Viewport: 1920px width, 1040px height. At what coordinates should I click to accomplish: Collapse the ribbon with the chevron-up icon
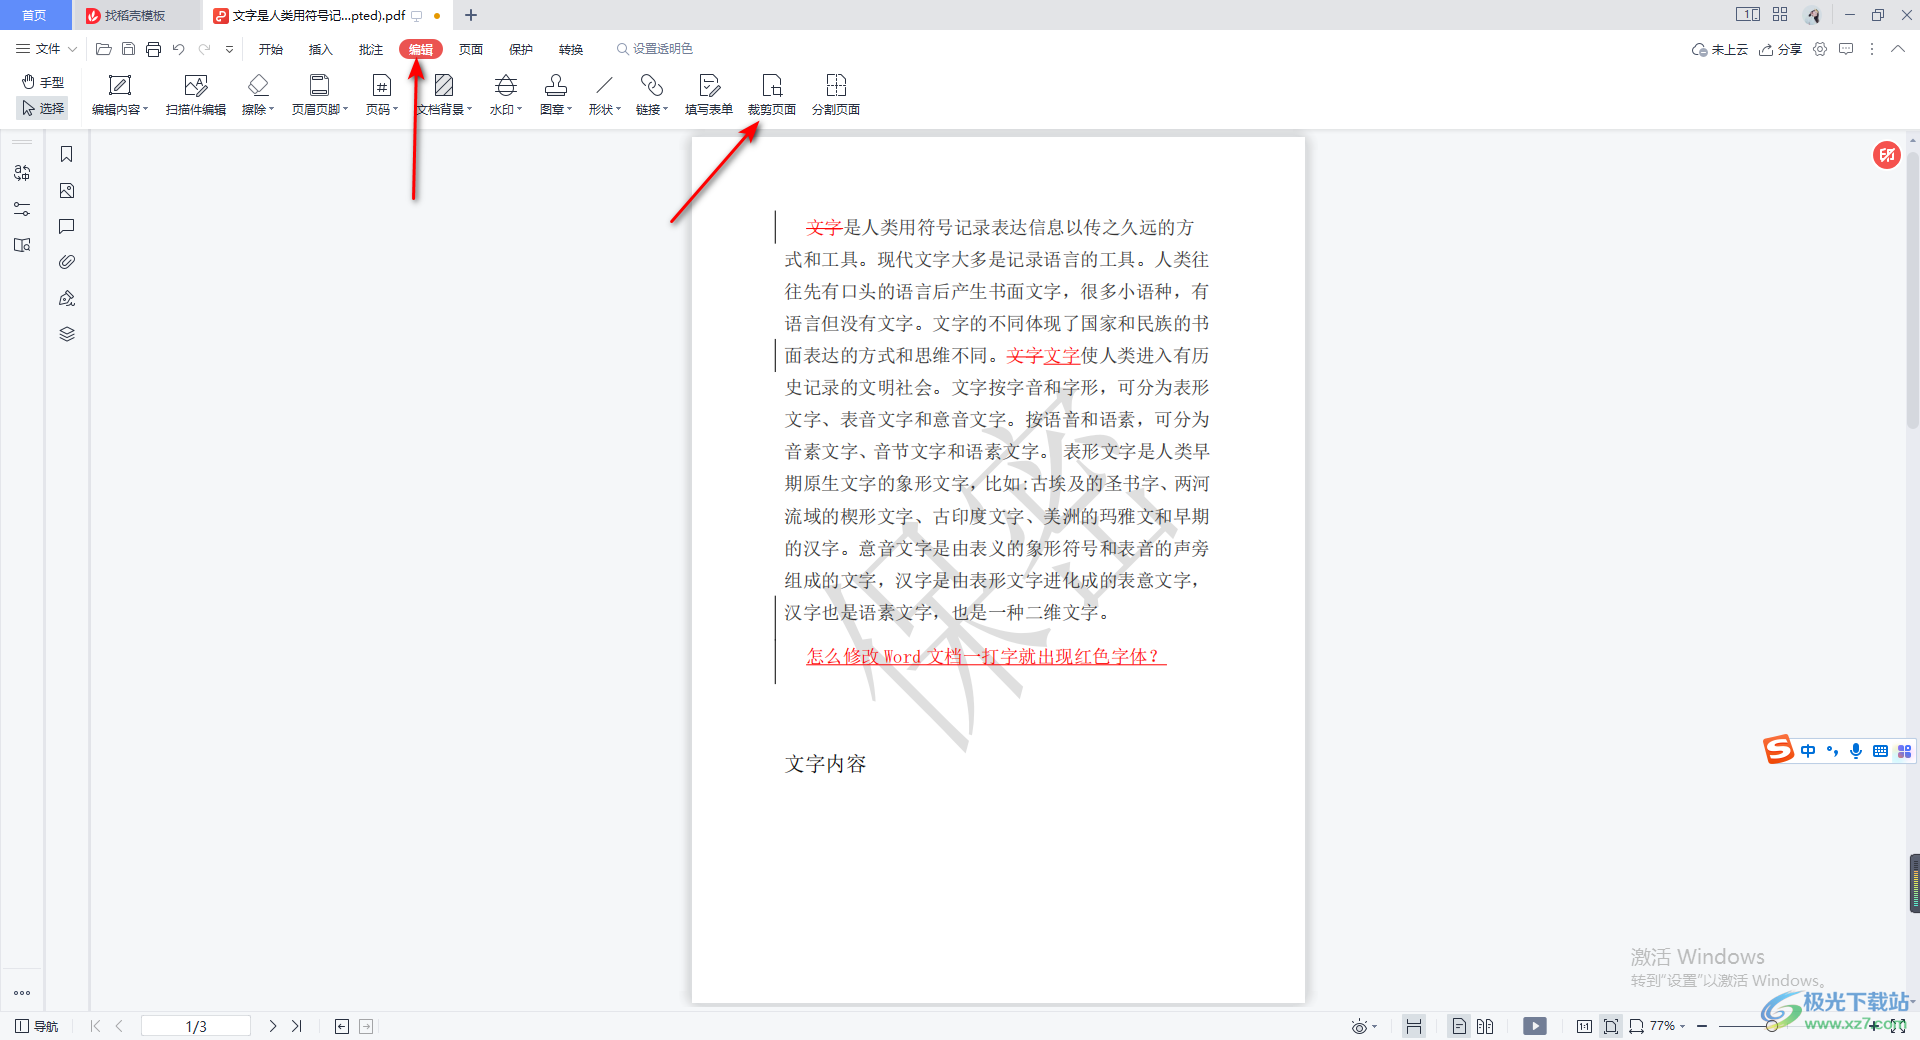pos(1898,49)
